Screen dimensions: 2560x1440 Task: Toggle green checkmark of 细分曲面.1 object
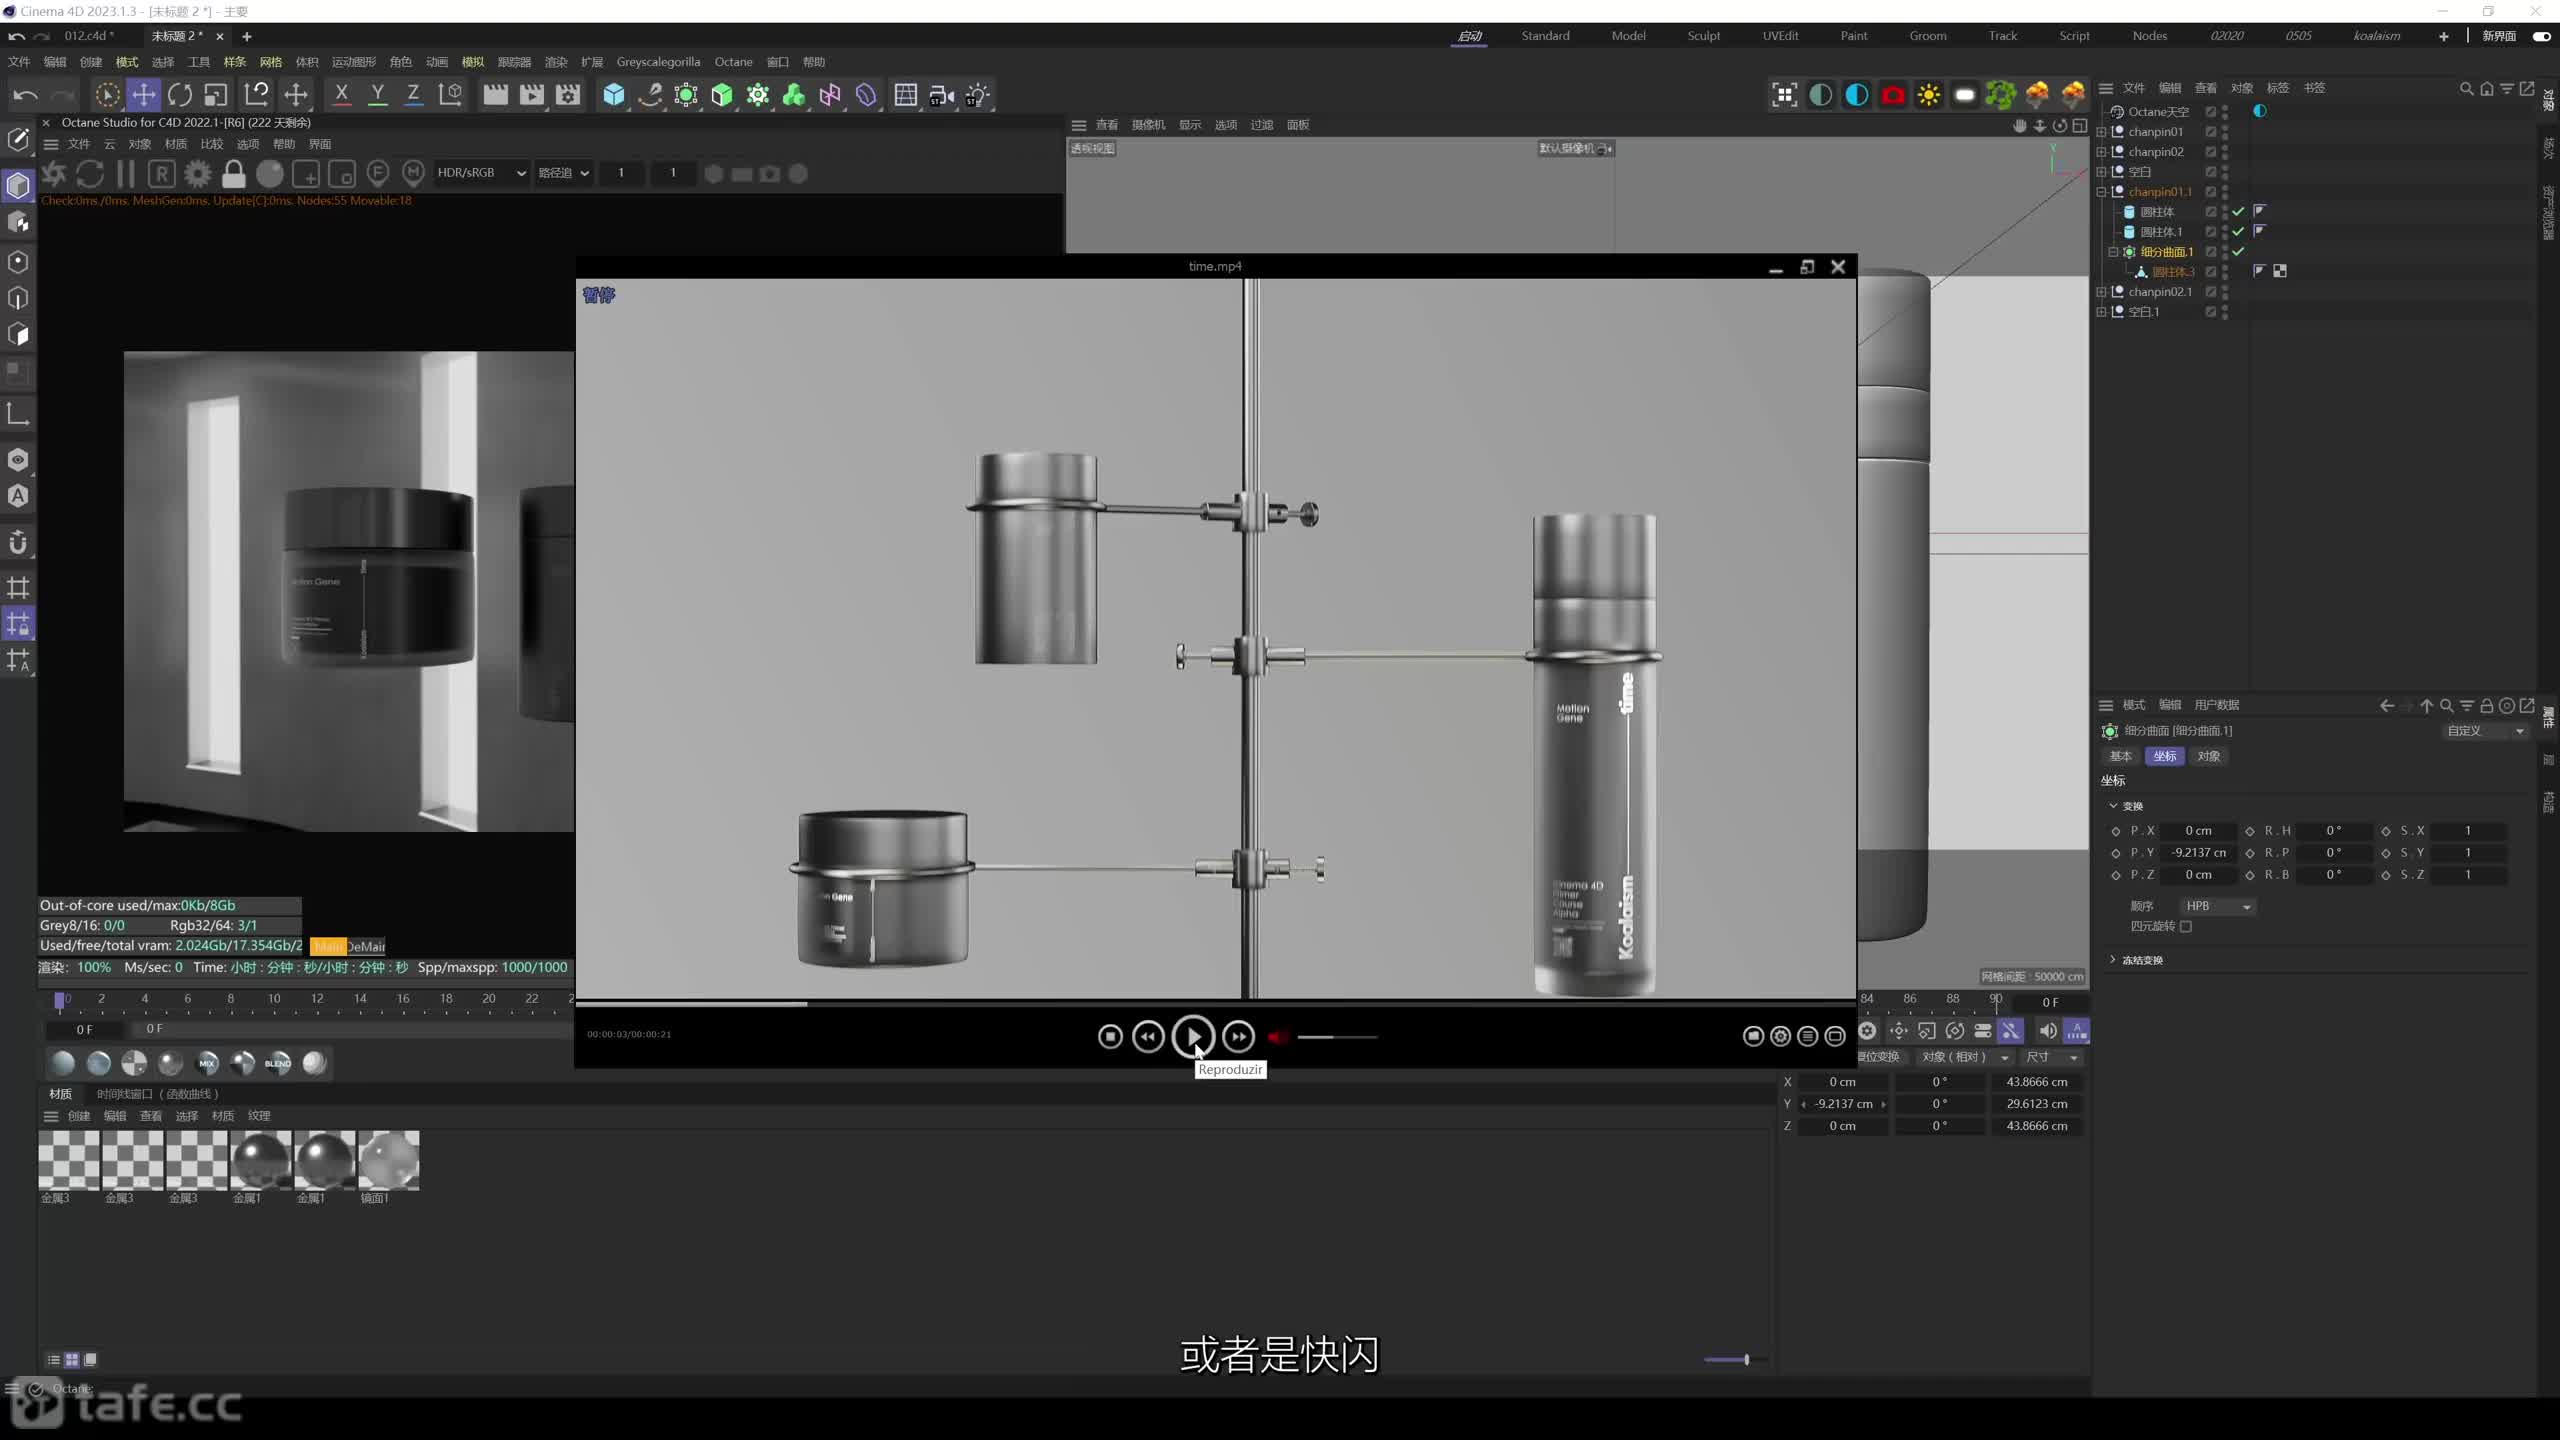(x=2238, y=252)
